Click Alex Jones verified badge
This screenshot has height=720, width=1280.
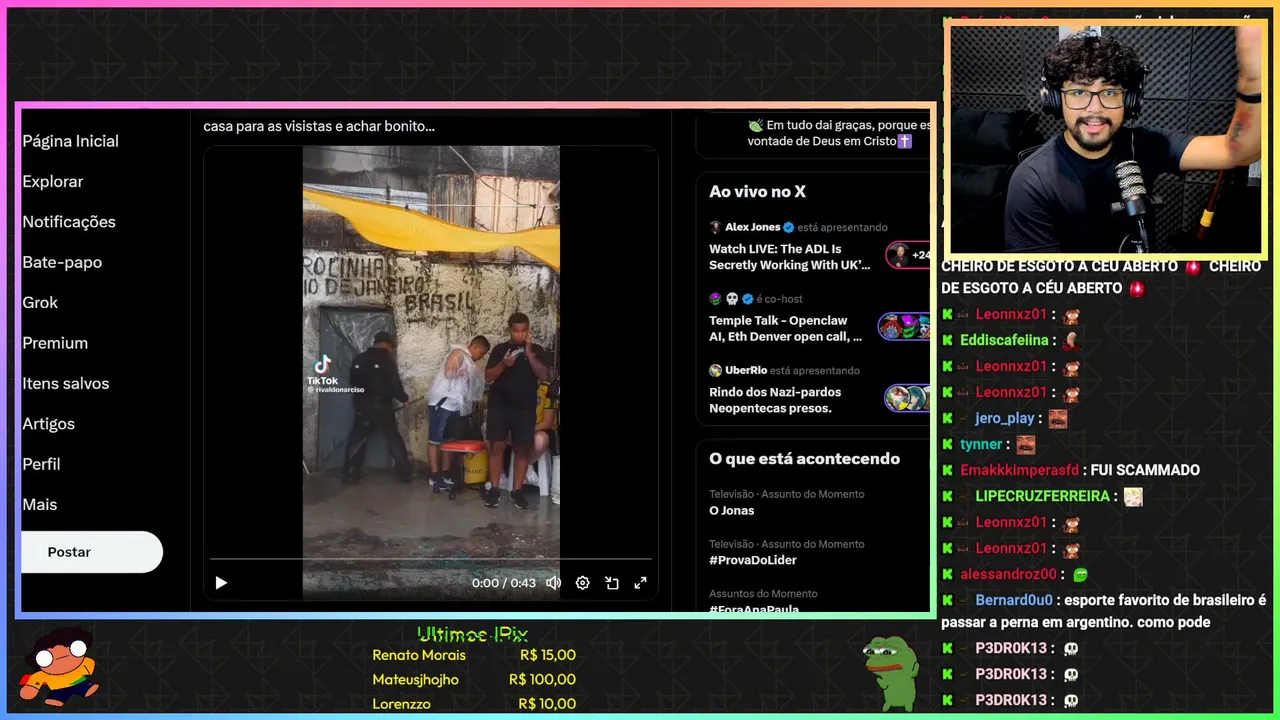point(788,227)
